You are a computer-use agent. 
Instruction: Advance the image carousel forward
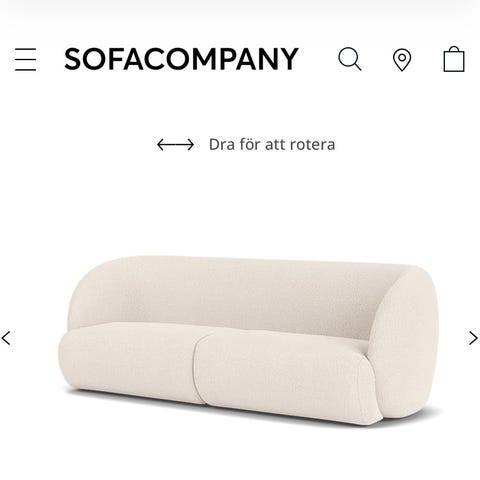473,338
